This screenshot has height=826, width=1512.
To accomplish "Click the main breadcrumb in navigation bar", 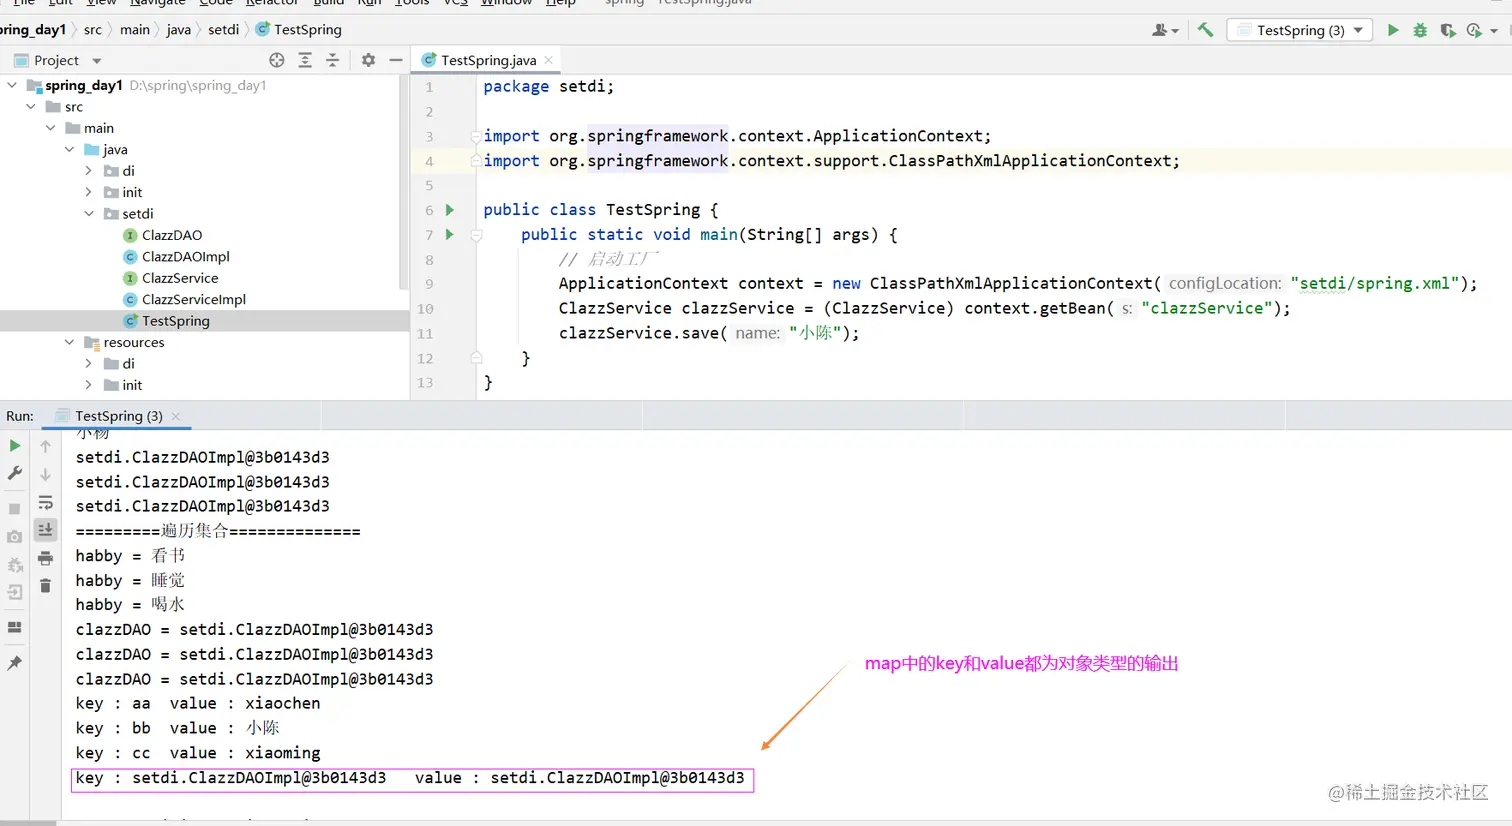I will 134,30.
